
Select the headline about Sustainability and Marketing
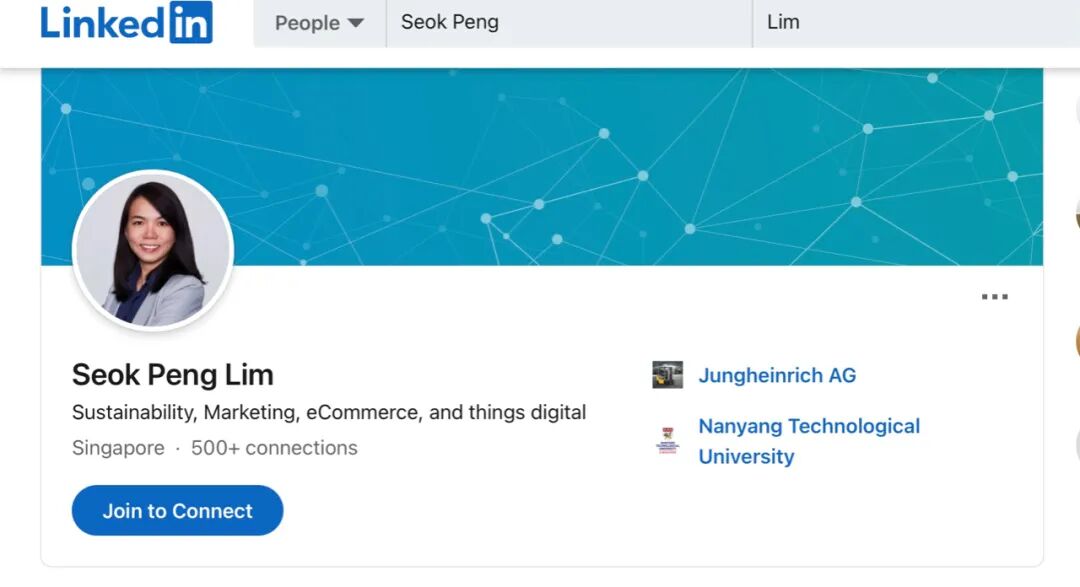329,412
